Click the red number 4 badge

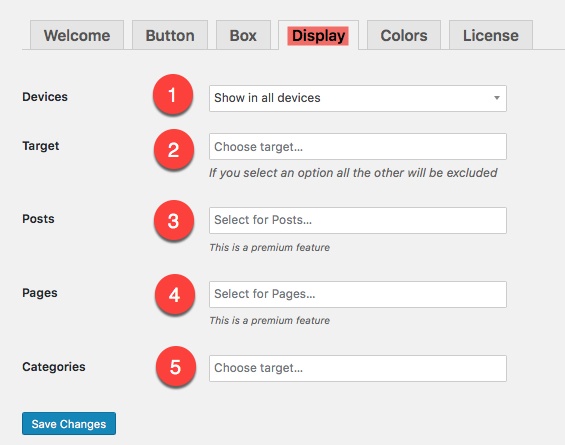[175, 294]
